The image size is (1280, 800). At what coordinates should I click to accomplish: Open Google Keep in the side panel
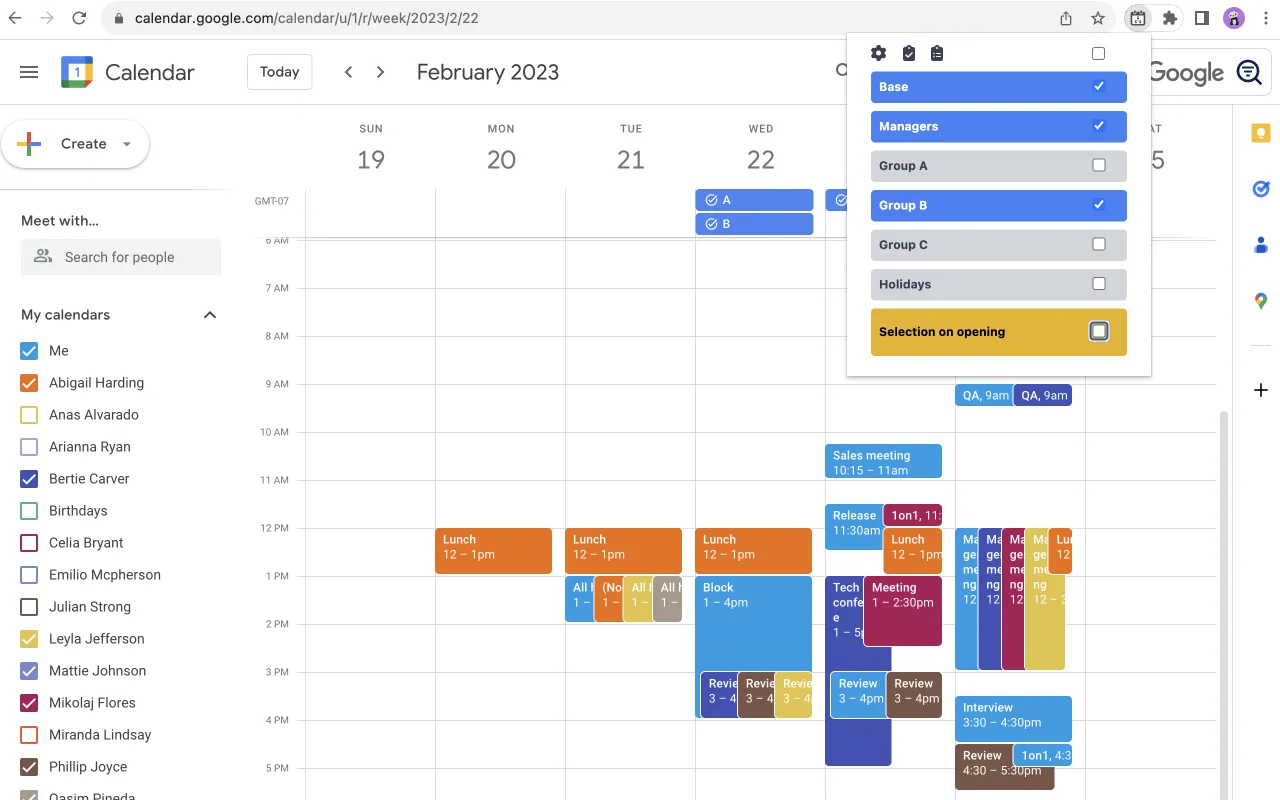point(1260,132)
